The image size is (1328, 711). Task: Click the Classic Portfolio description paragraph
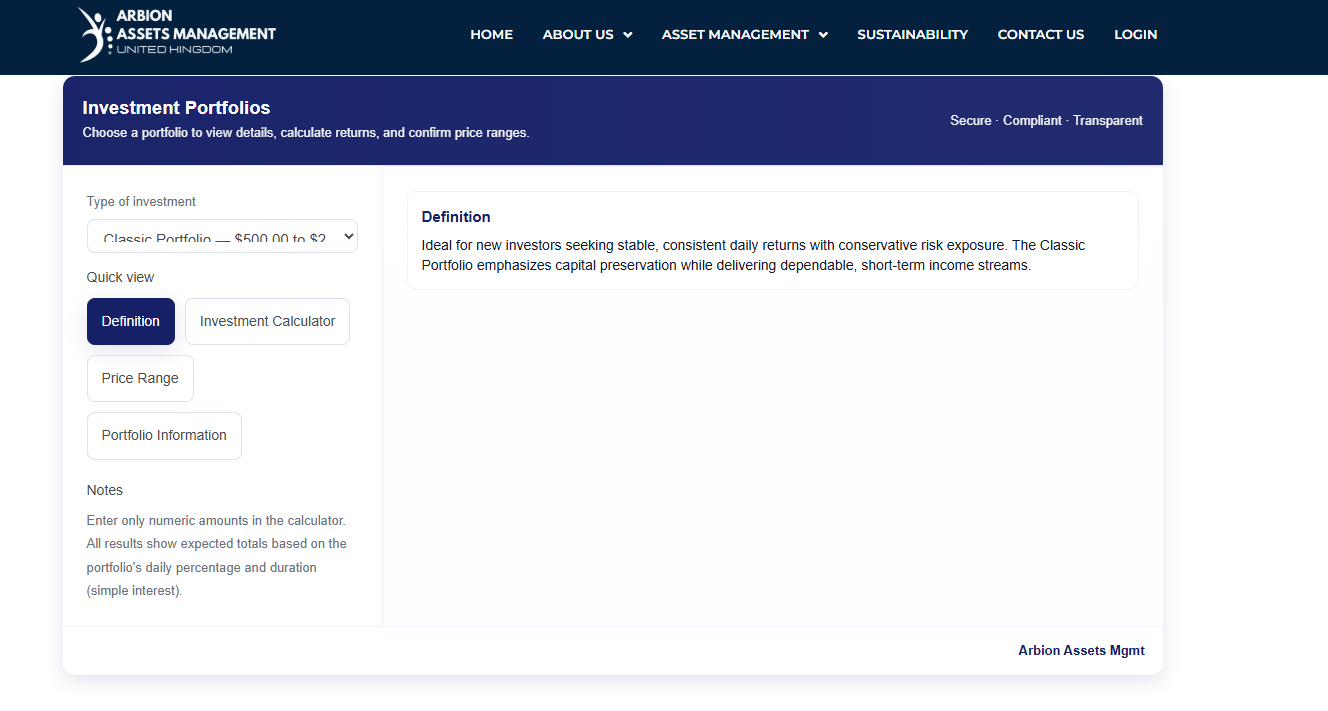tap(752, 255)
